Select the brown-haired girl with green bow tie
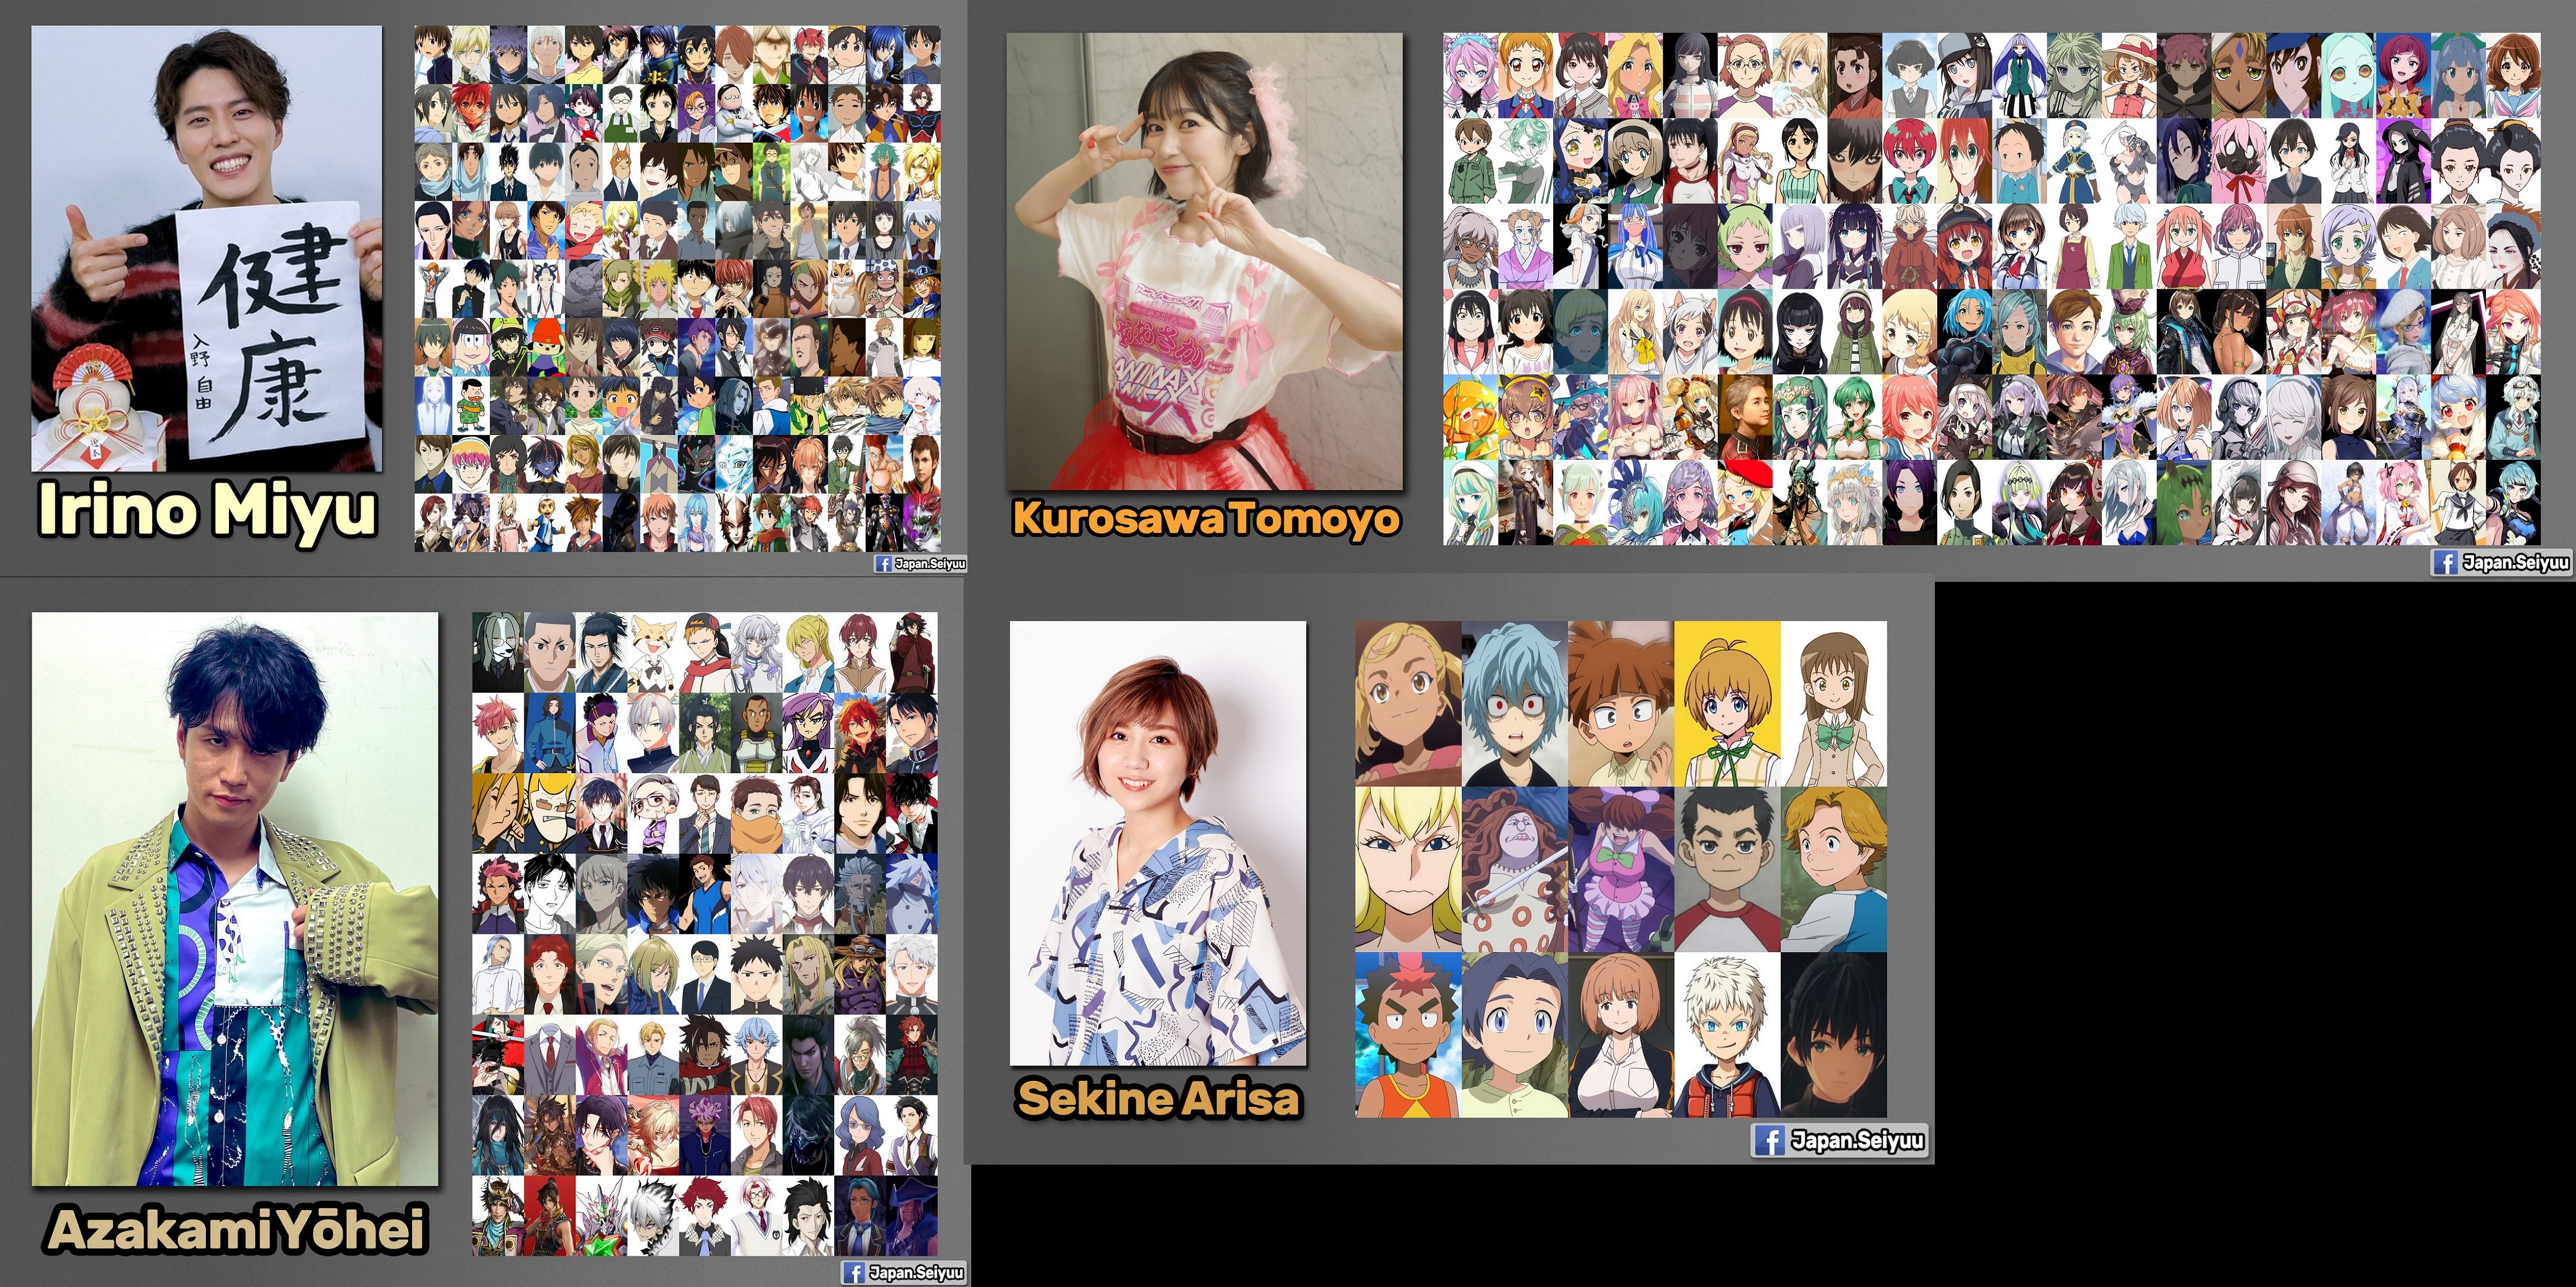Image resolution: width=2576 pixels, height=1287 pixels. click(1834, 703)
